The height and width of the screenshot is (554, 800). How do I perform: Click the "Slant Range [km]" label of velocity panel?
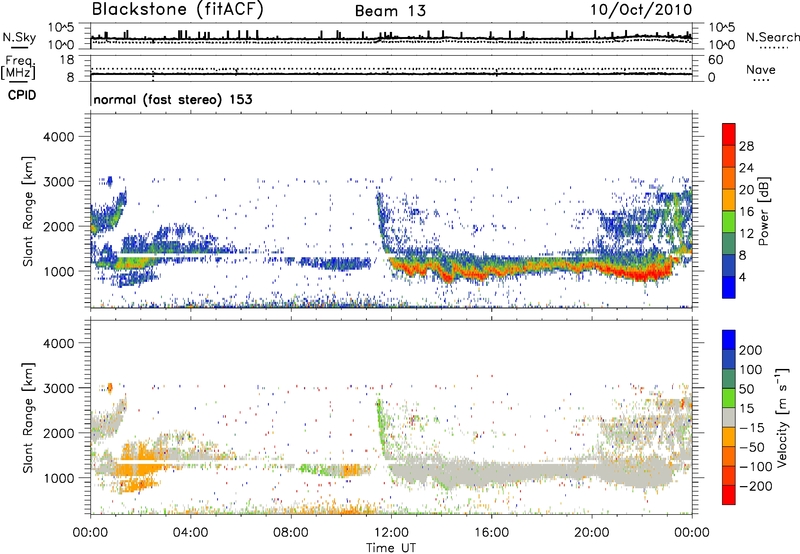(28, 418)
